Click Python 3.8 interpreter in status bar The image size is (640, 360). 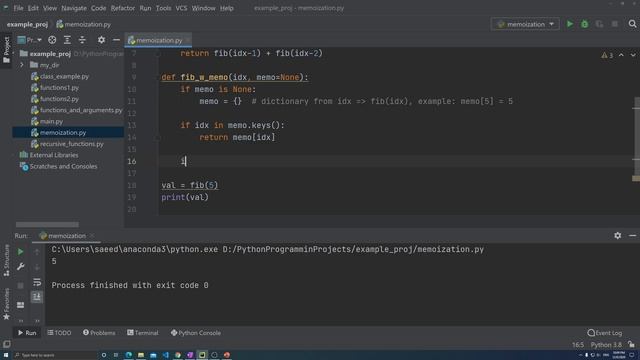pos(606,345)
